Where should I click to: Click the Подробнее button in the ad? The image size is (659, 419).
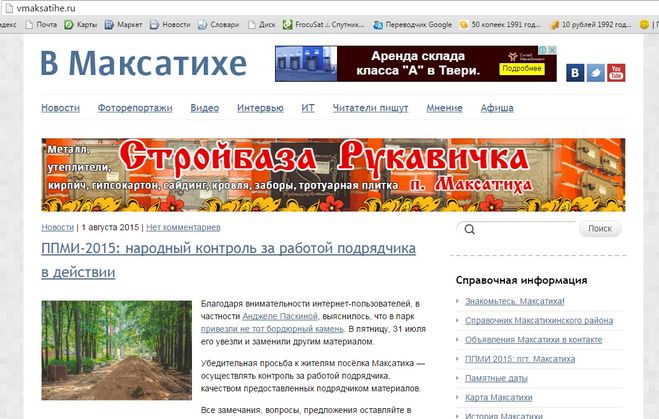point(521,69)
